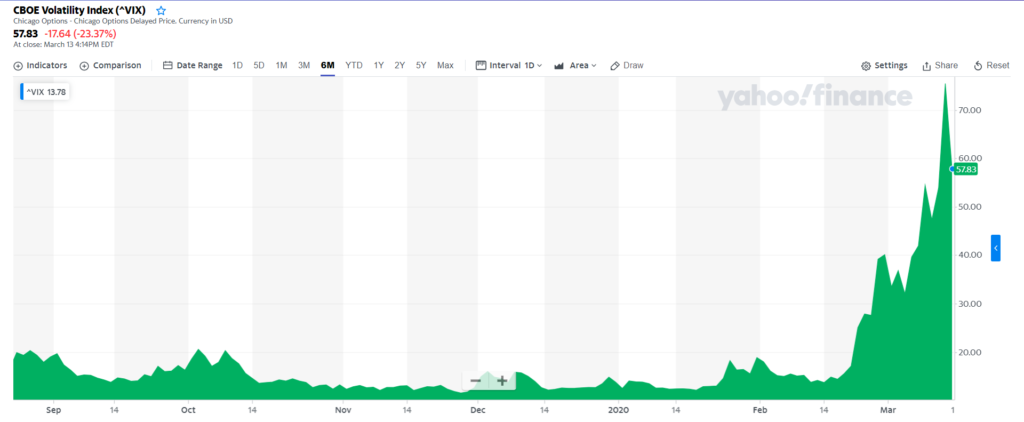Click the Settings gear icon

(x=866, y=66)
